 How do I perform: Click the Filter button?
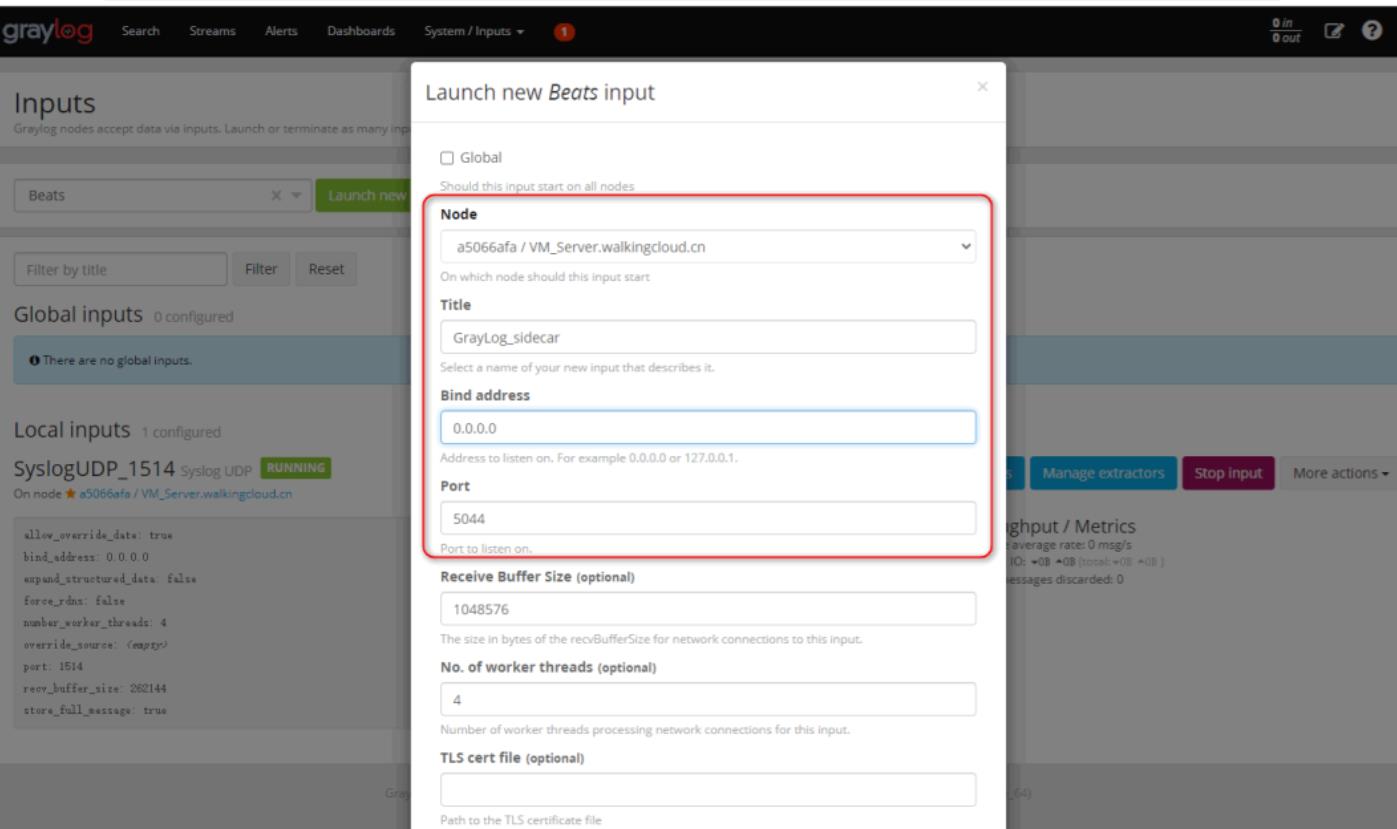pos(262,269)
